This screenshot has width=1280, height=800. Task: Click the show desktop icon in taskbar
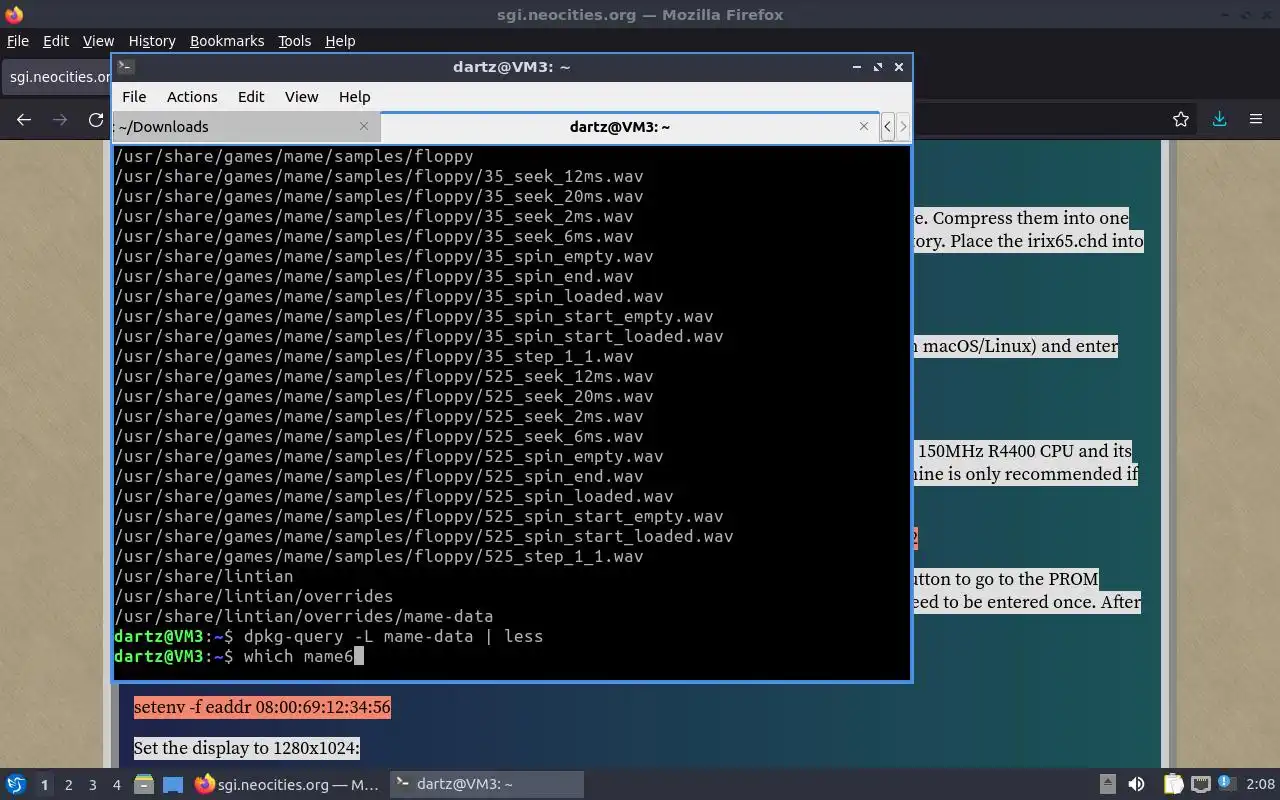click(x=173, y=785)
